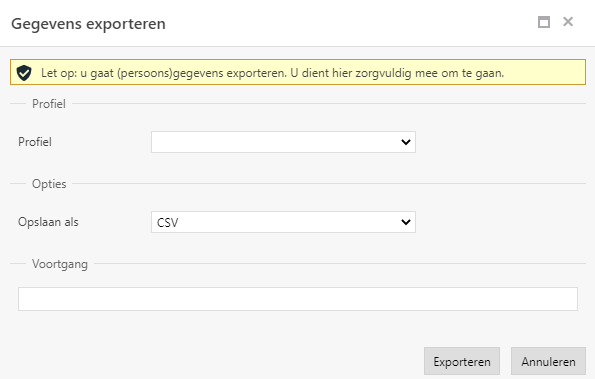Click the Exporteren button
595x379 pixels.
click(x=462, y=361)
